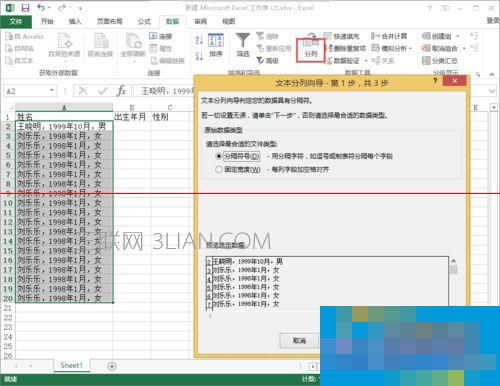Open the 文件 file tab
The height and width of the screenshot is (386, 500).
click(16, 22)
